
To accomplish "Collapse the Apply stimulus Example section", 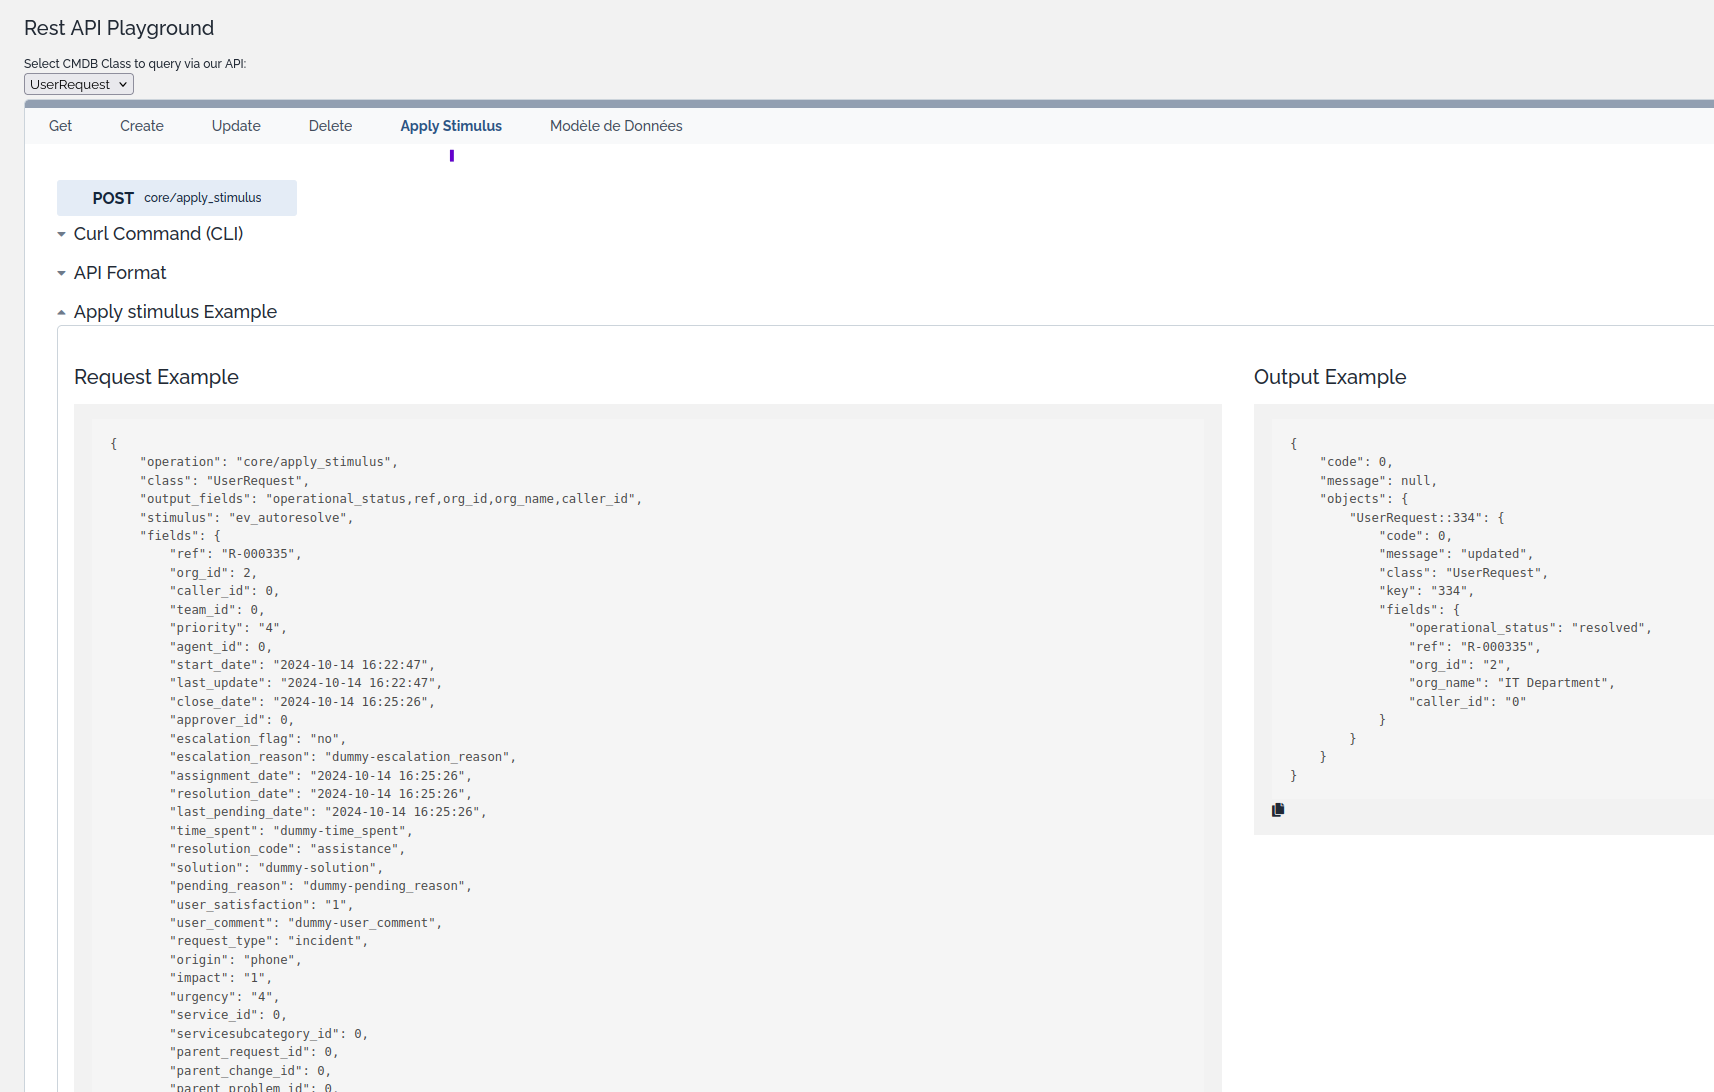I will 175,312.
